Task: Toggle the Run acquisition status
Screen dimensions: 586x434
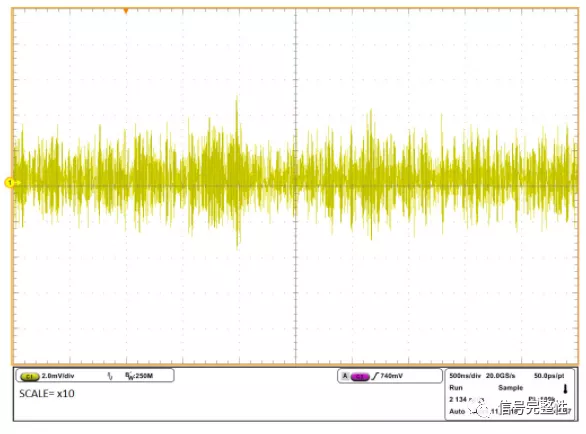Action: [456, 388]
